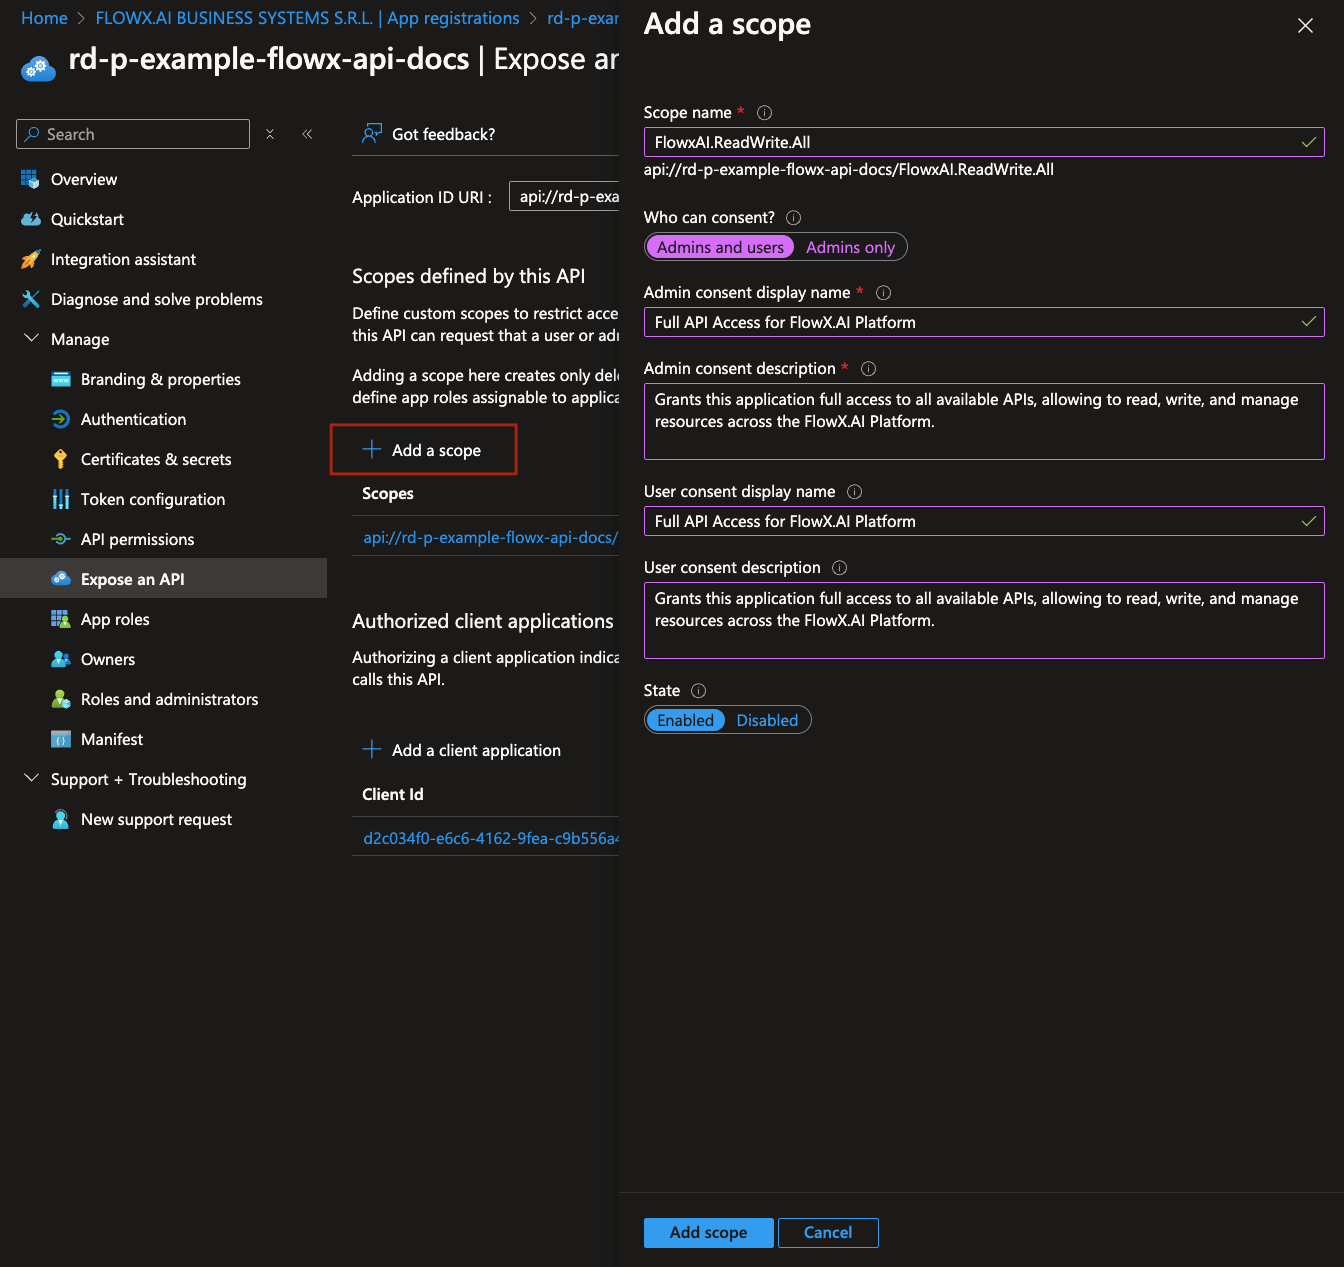Screen dimensions: 1344x1267
Task: Click Got feedback? link
Action: tap(443, 134)
